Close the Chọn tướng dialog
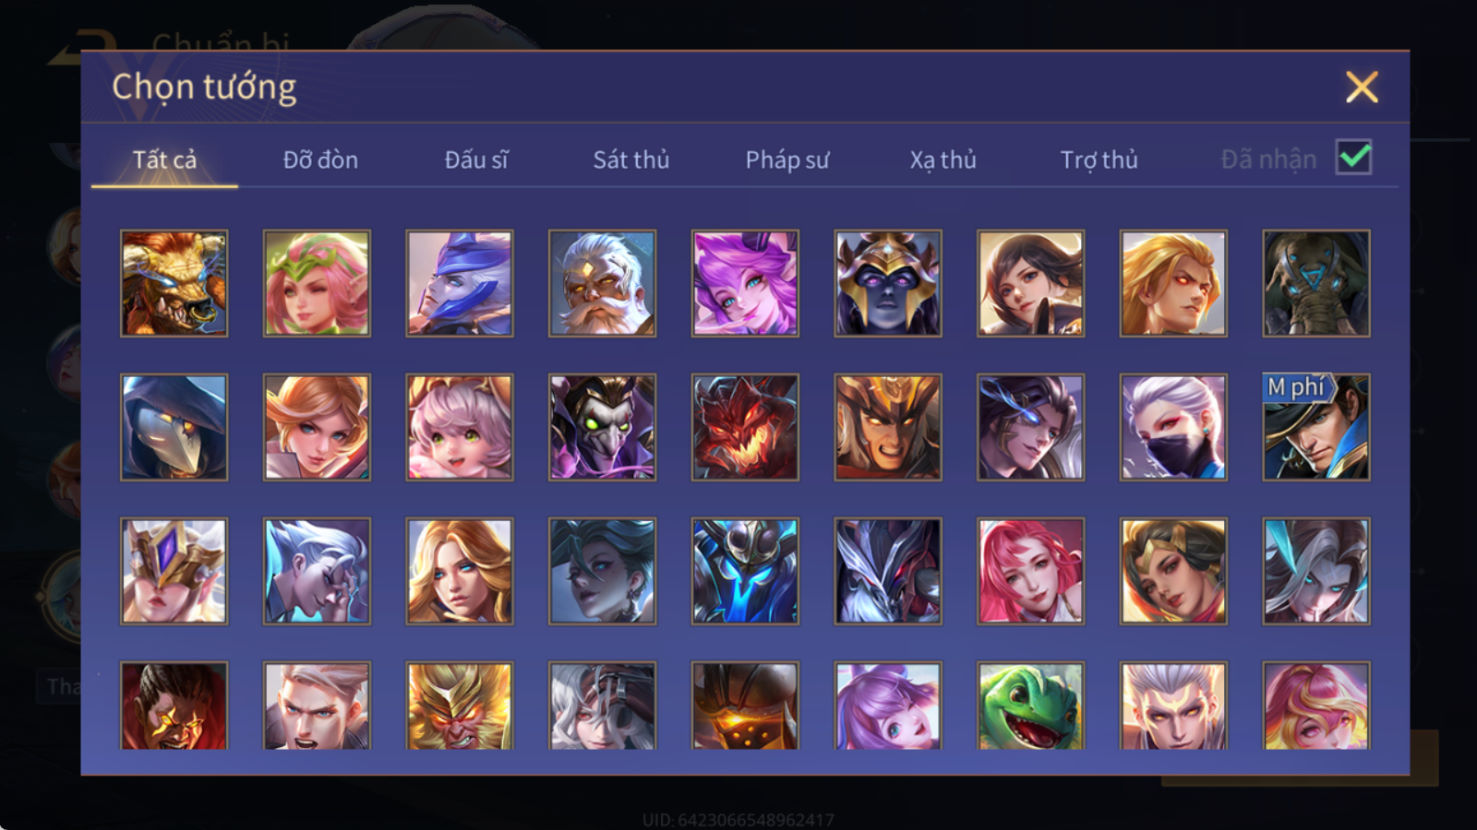The width and height of the screenshot is (1477, 830). pos(1361,87)
